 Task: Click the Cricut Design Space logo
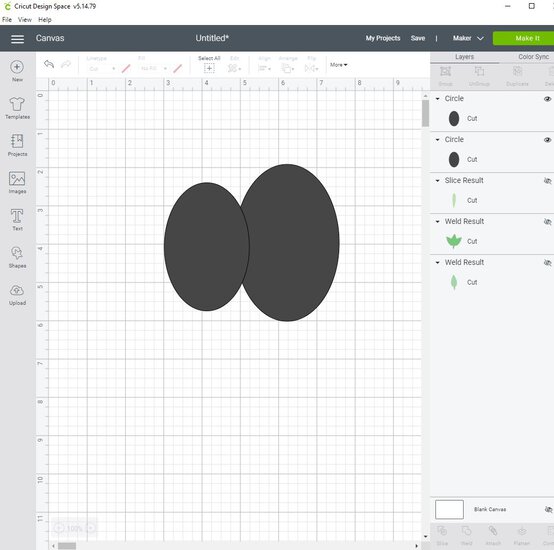pos(7,6)
